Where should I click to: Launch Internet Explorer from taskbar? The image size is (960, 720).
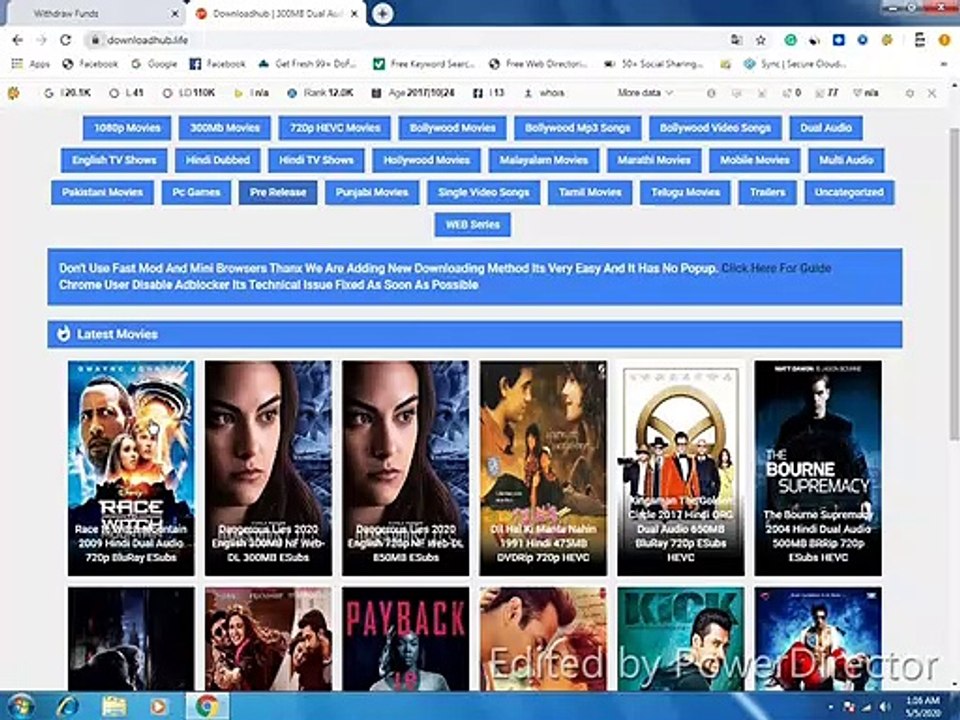[x=67, y=707]
